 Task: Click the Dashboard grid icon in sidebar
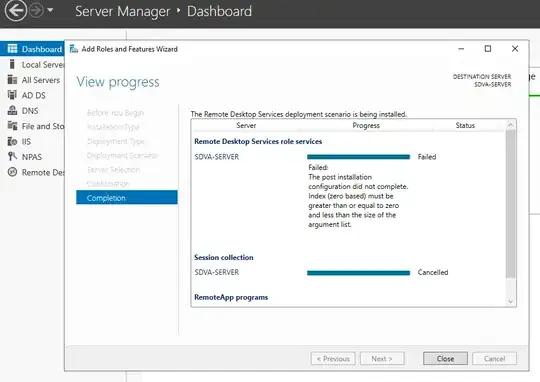pos(12,49)
